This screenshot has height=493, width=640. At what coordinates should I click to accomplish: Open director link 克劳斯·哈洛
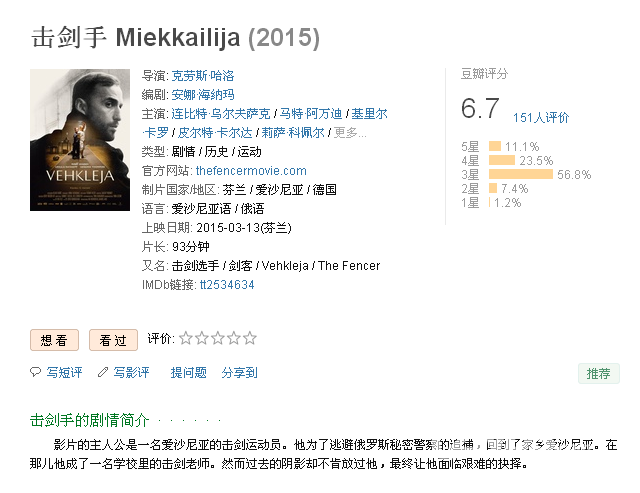pyautogui.click(x=203, y=76)
